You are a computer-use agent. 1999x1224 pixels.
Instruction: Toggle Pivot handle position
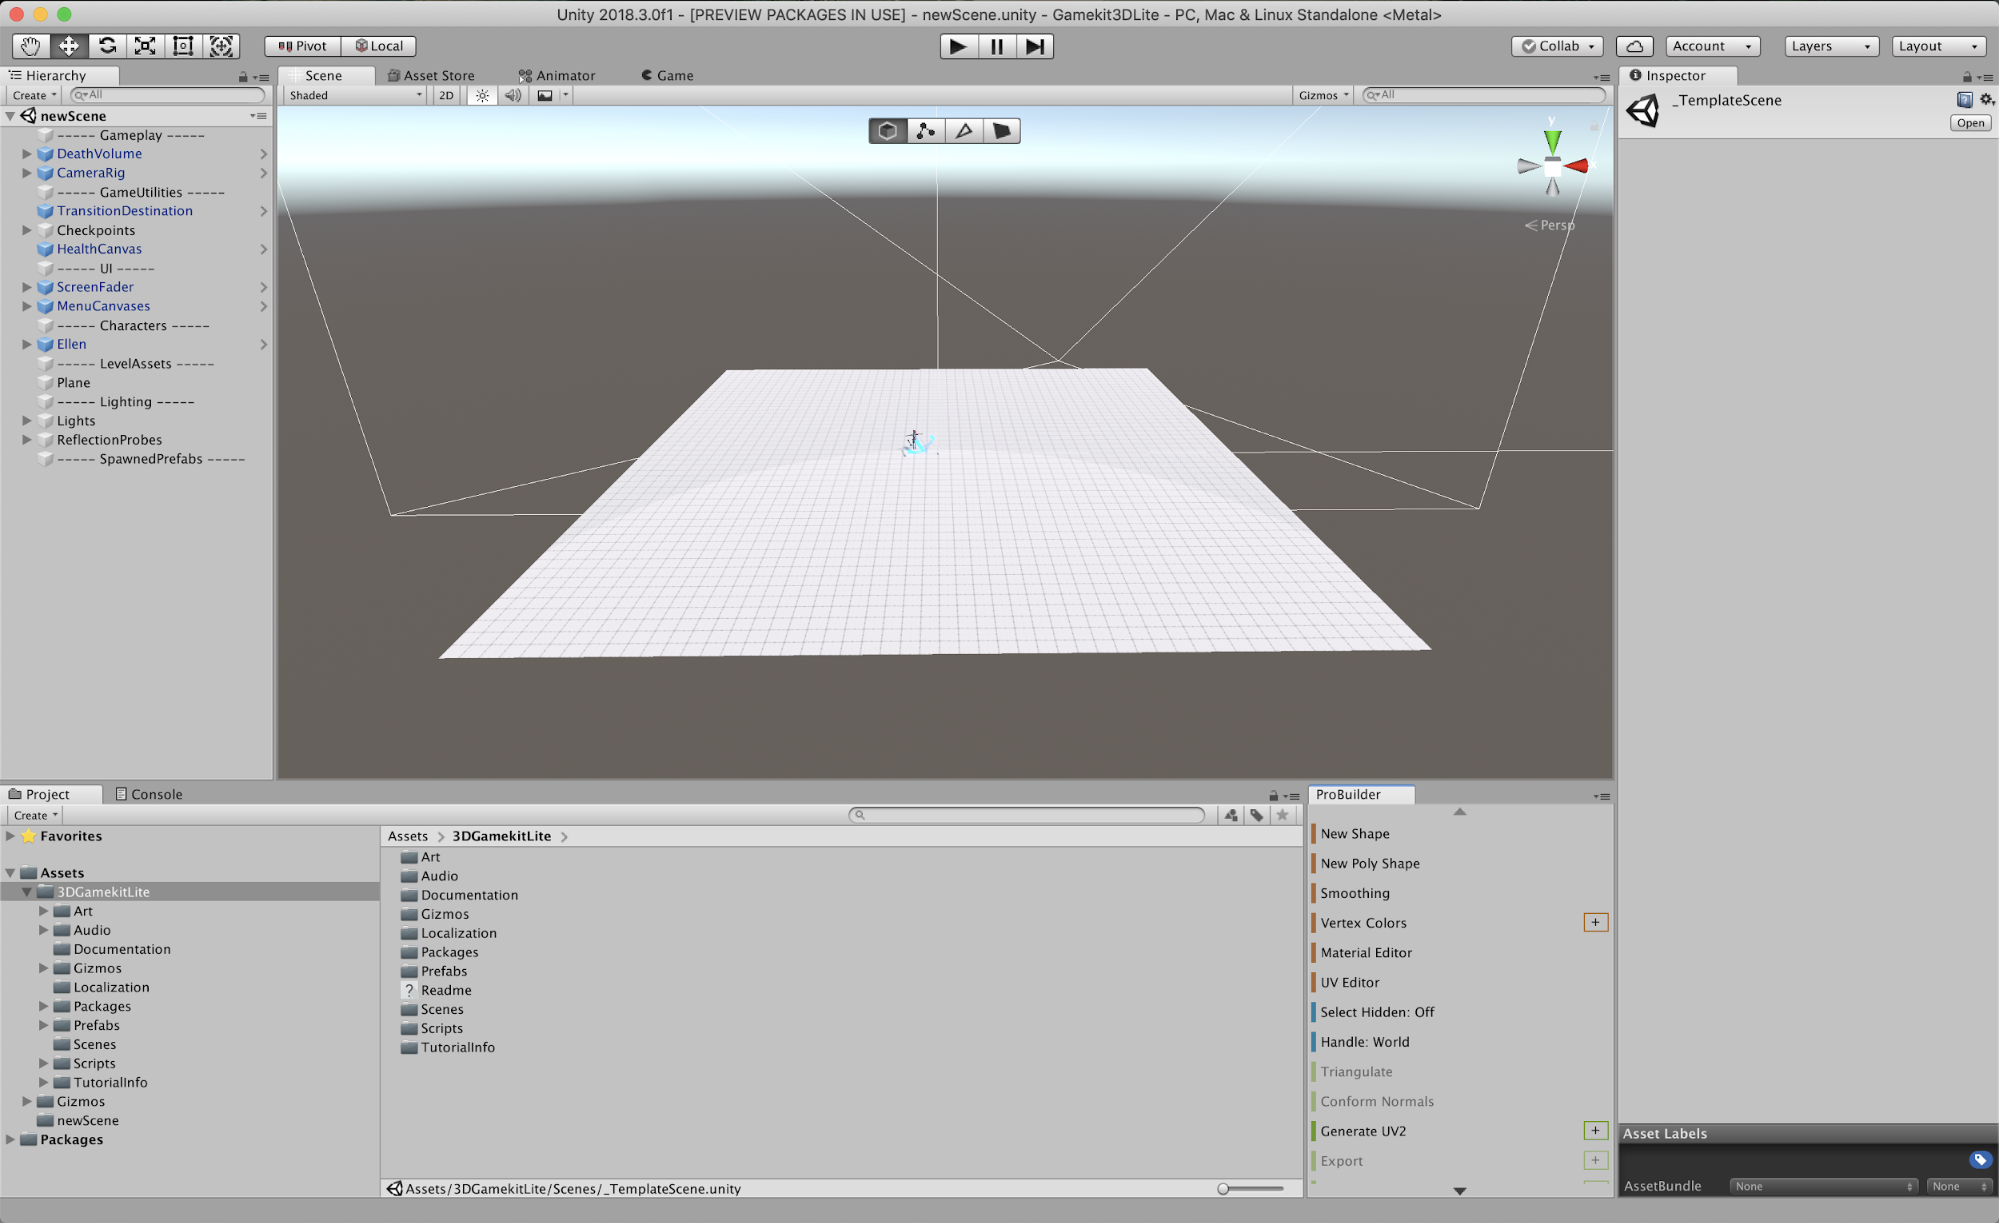pyautogui.click(x=303, y=46)
